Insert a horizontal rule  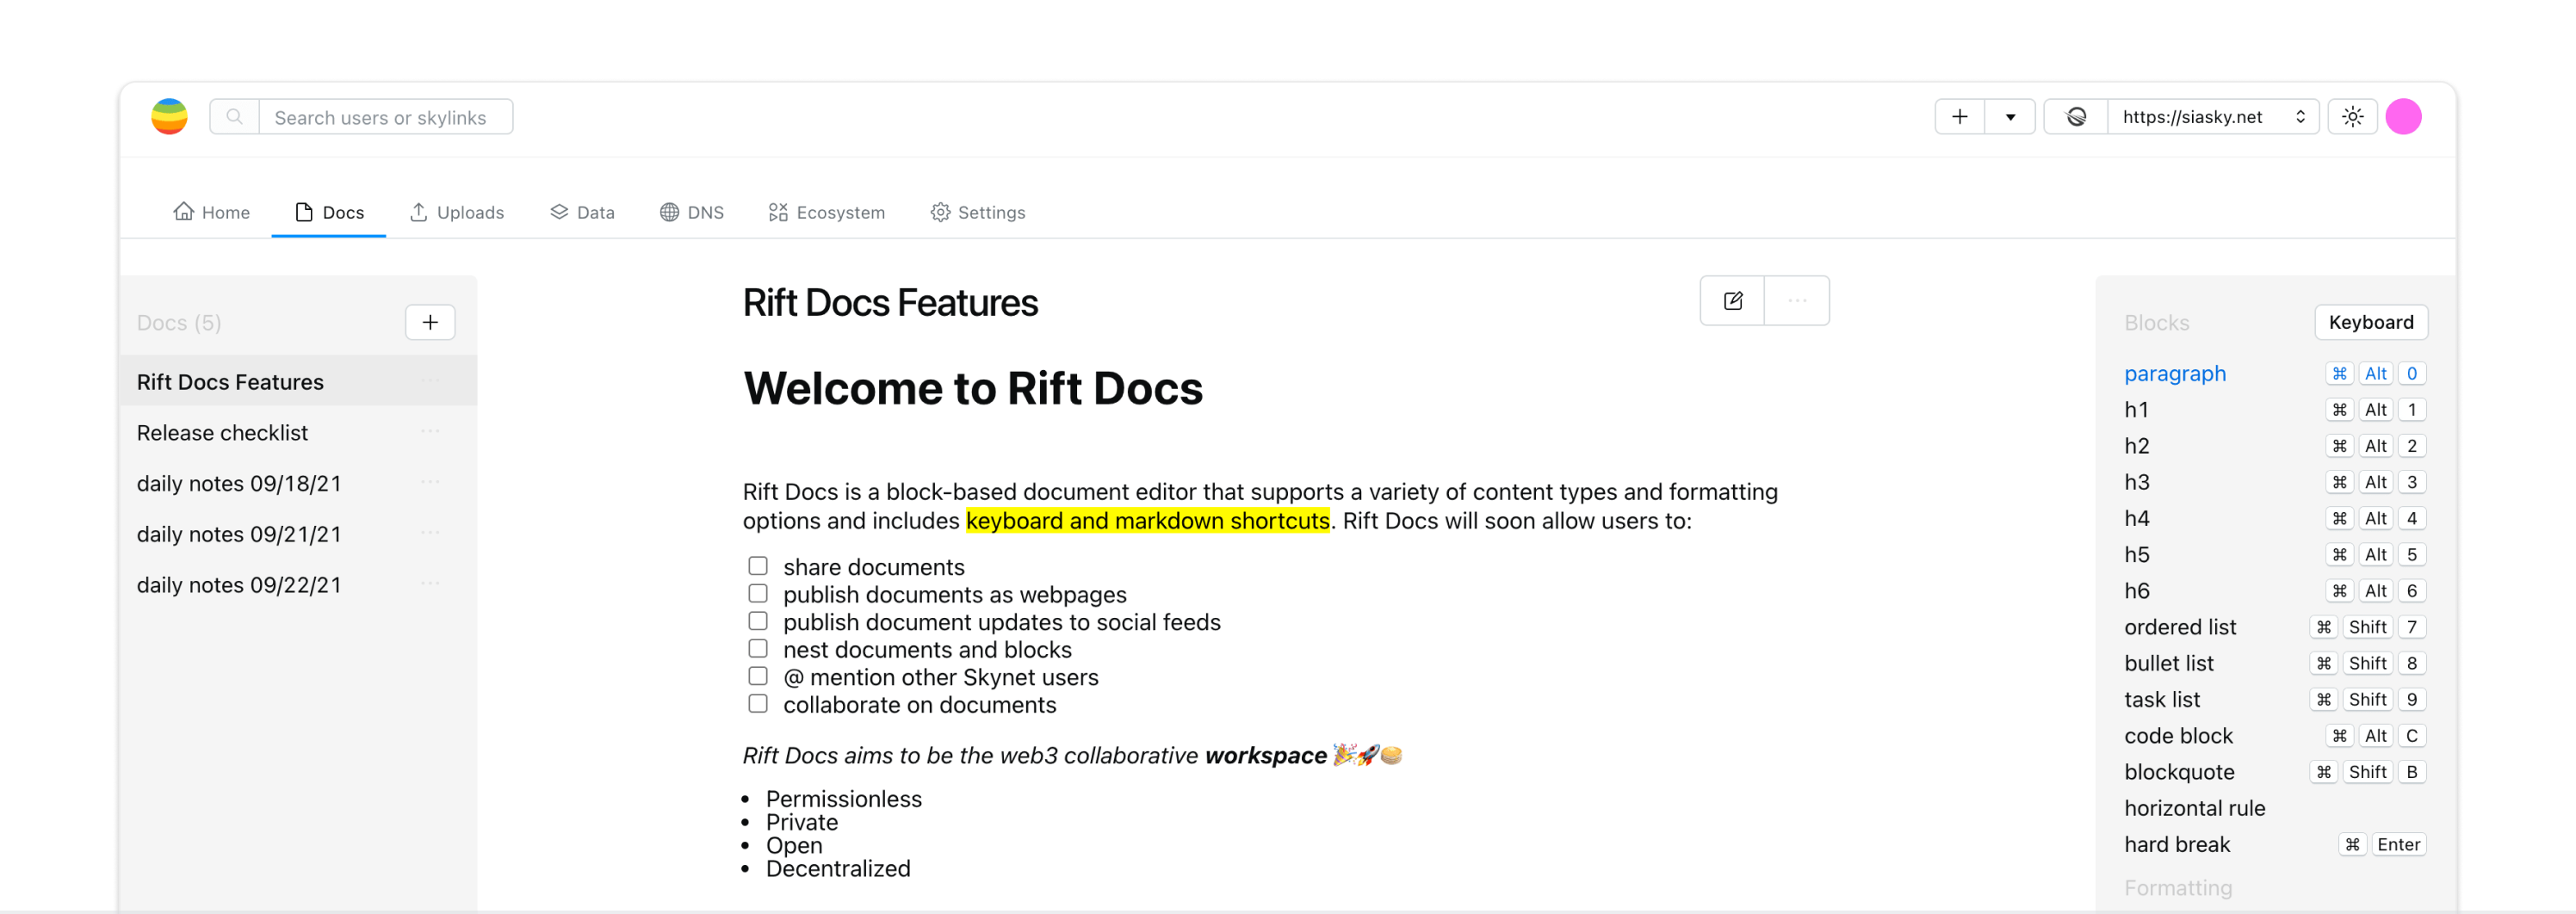click(2274, 808)
